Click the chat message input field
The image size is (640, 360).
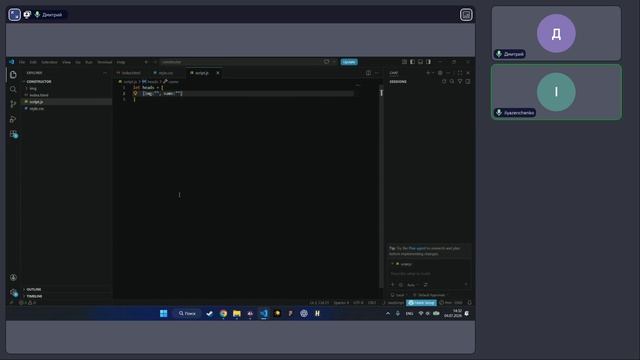(x=429, y=274)
